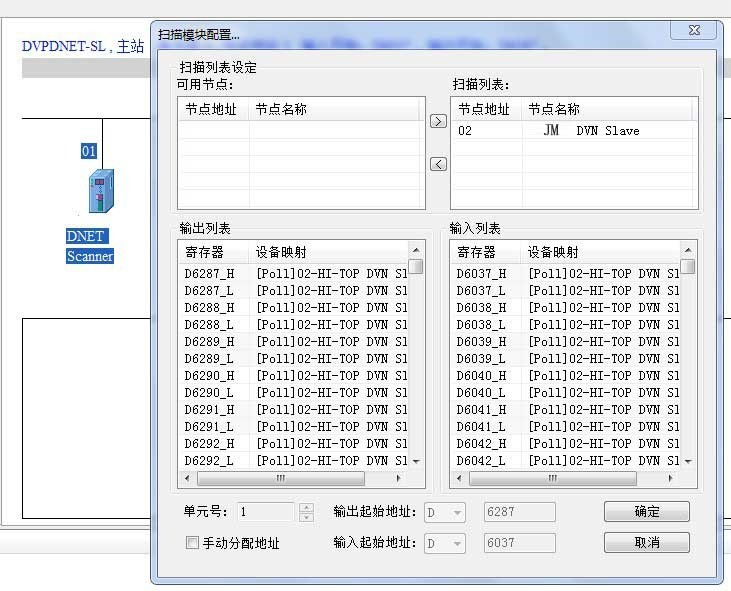Click 设备映射 column header in 输入列表
The height and width of the screenshot is (591, 731).
556,252
